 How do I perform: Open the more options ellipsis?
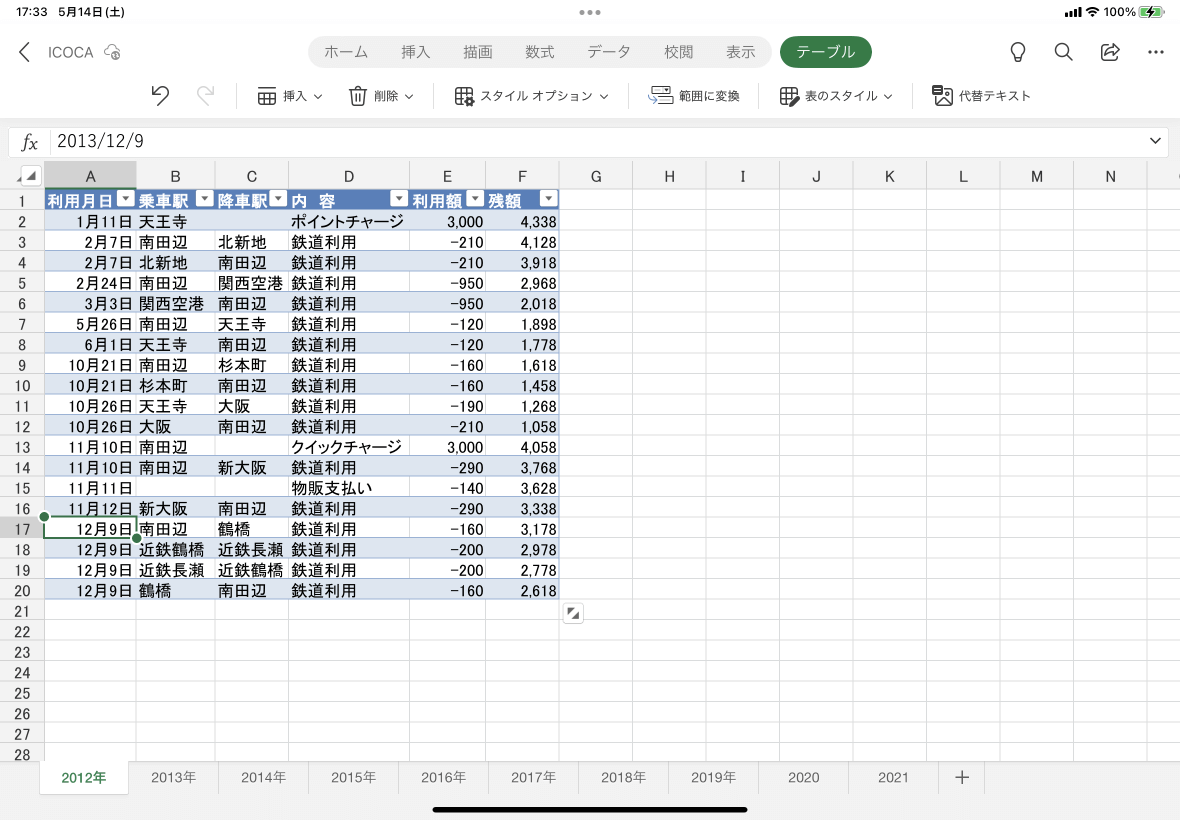[x=1156, y=52]
